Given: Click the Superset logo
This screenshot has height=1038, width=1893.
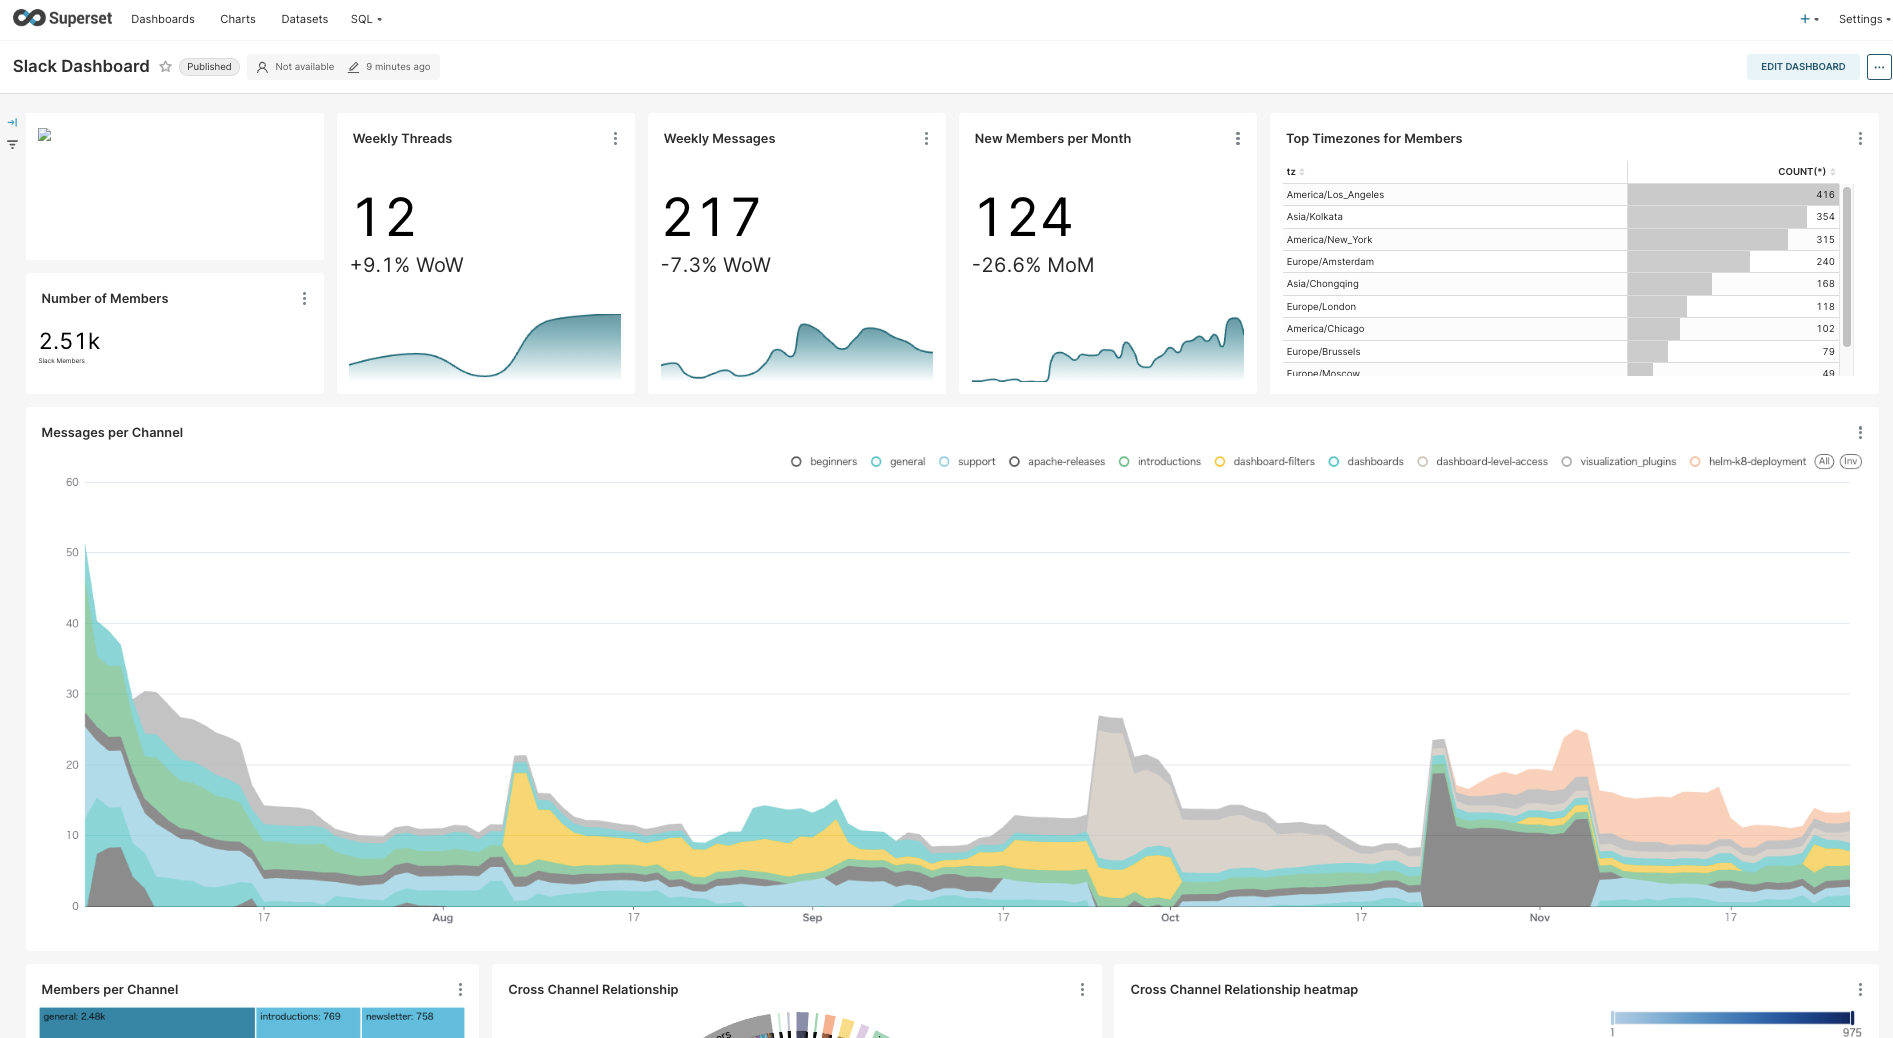Looking at the screenshot, I should pyautogui.click(x=62, y=18).
